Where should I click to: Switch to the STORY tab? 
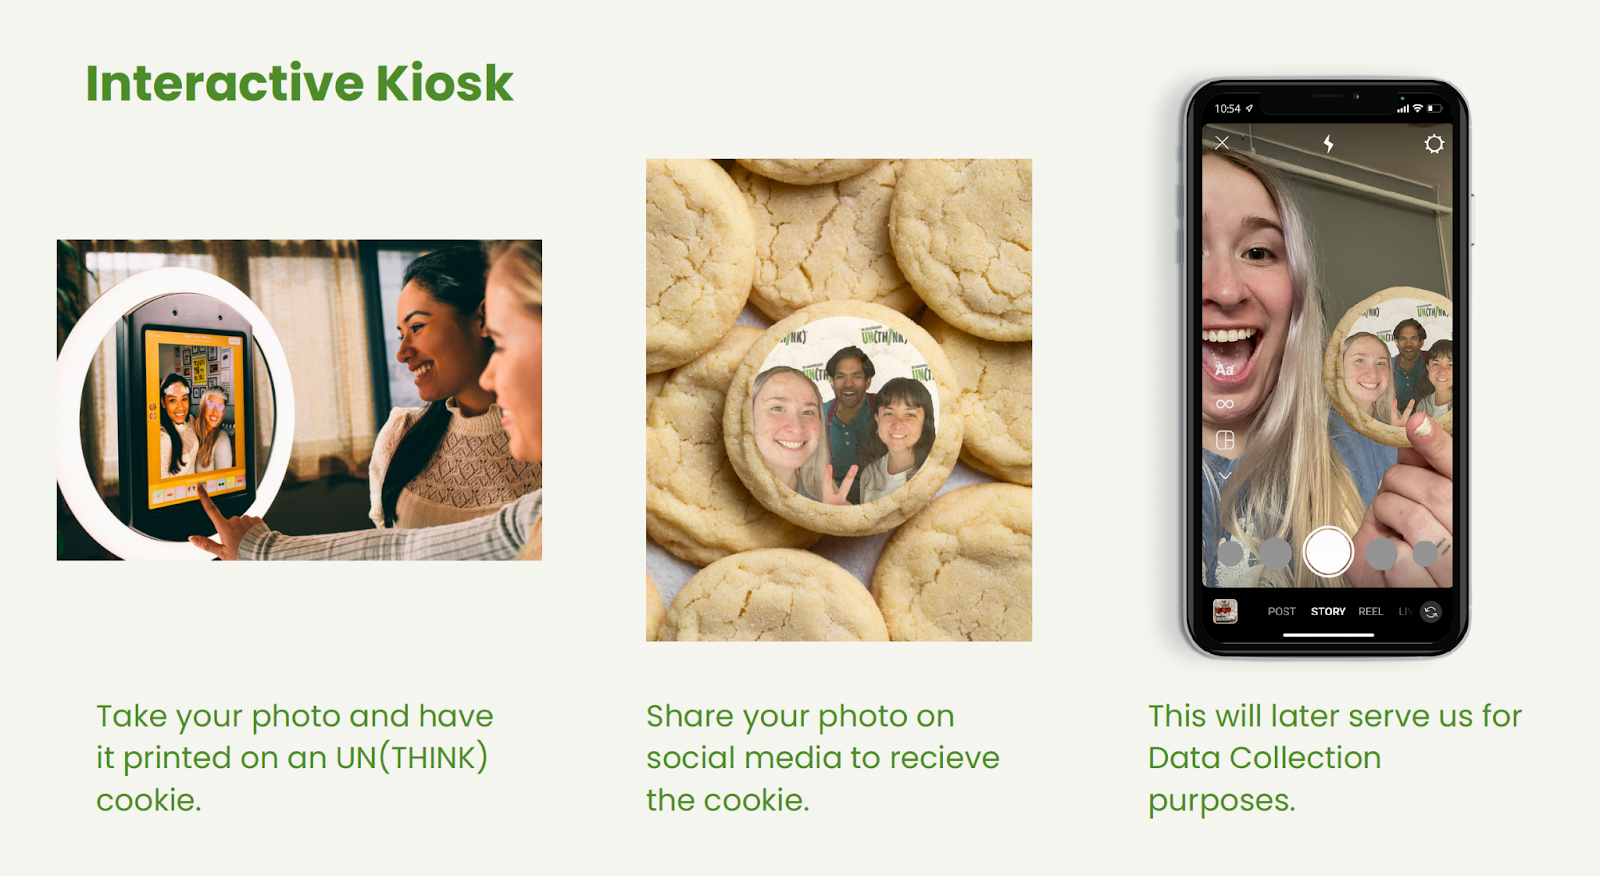tap(1328, 611)
